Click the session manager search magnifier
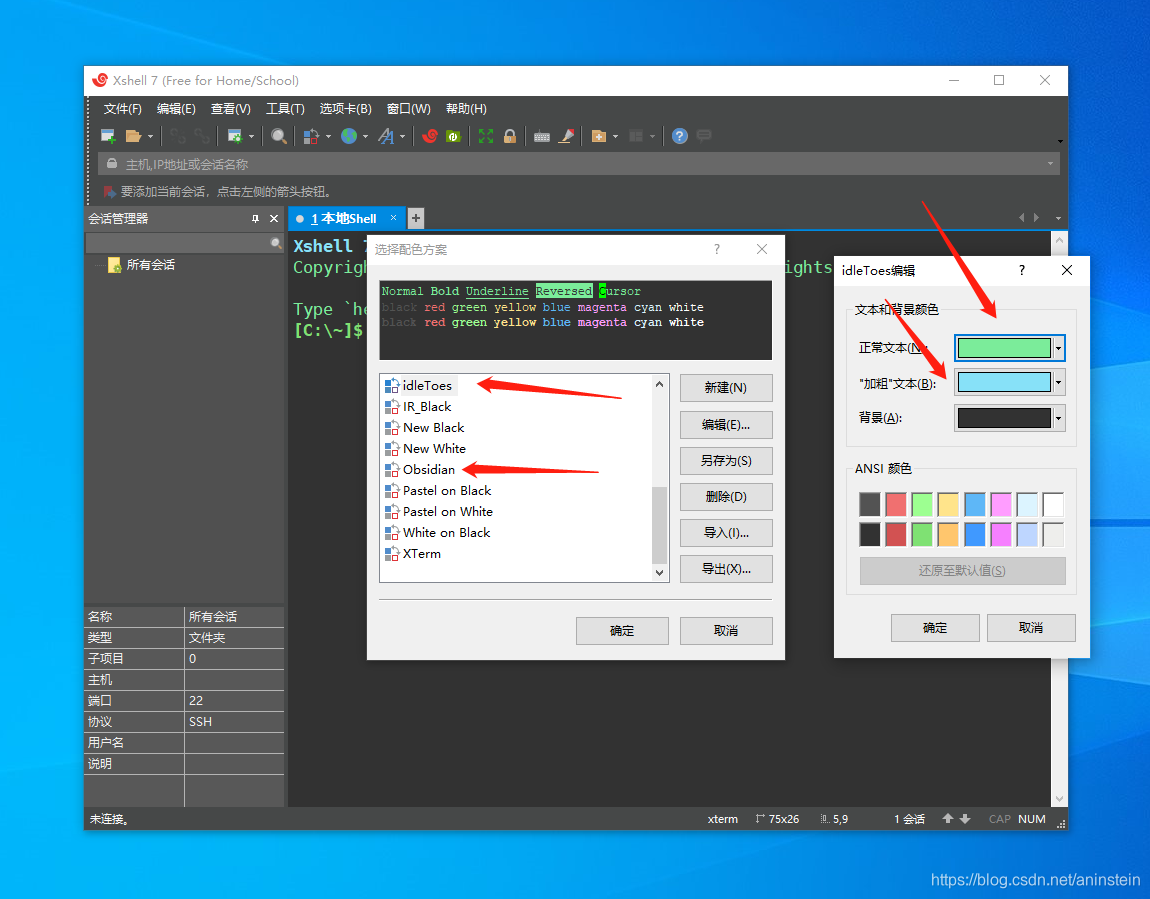1150x899 pixels. pos(276,243)
